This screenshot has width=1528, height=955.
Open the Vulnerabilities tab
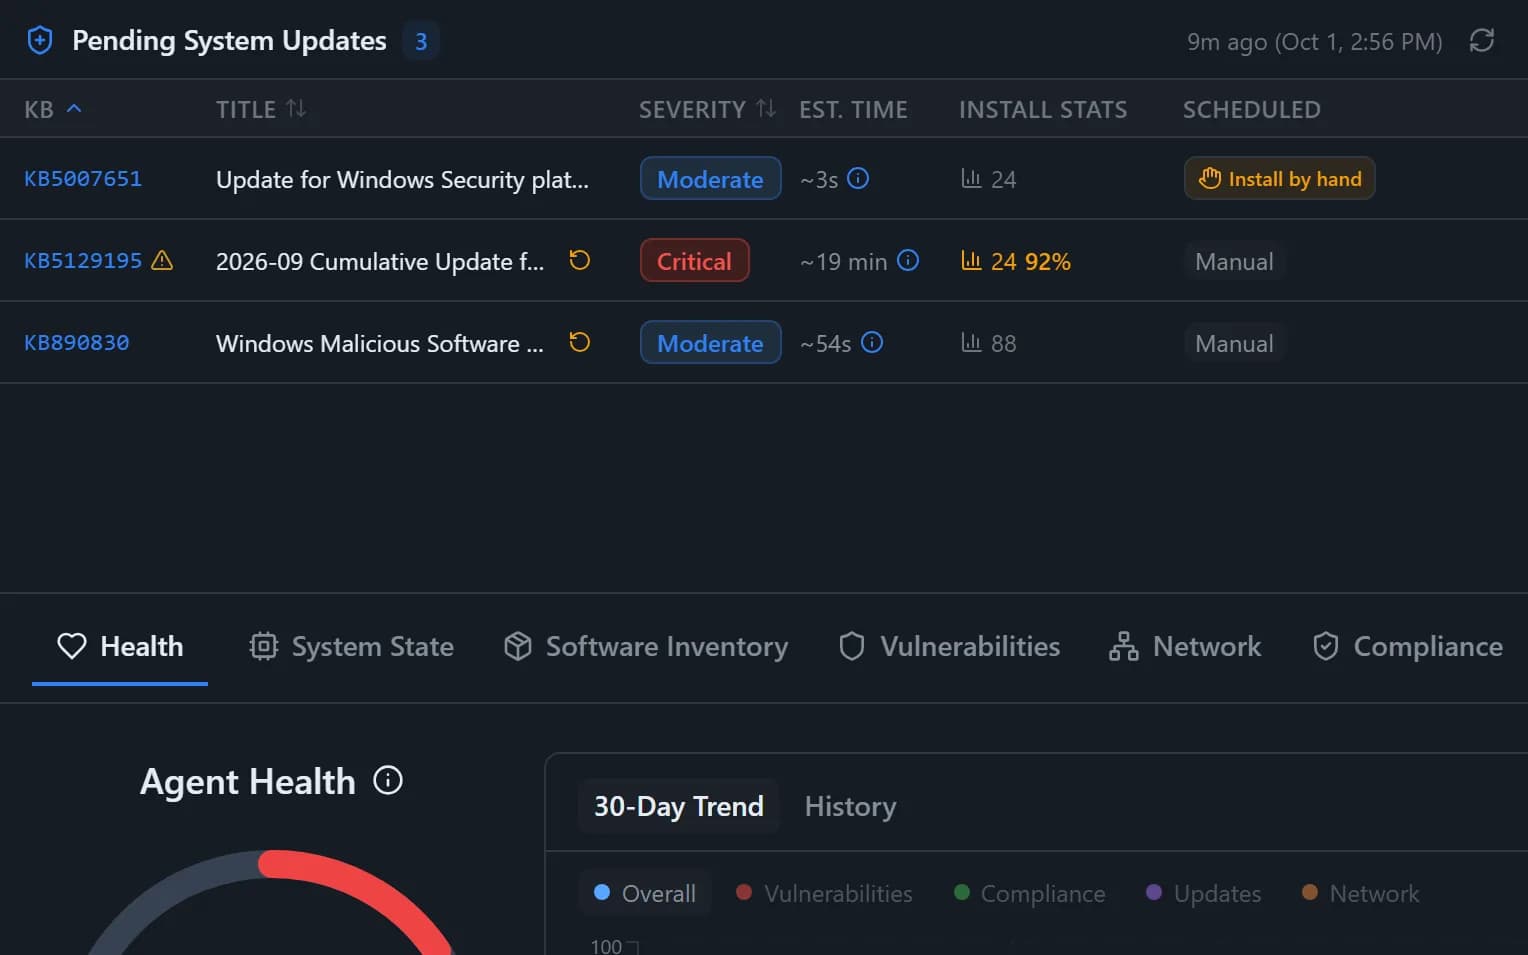pyautogui.click(x=949, y=646)
